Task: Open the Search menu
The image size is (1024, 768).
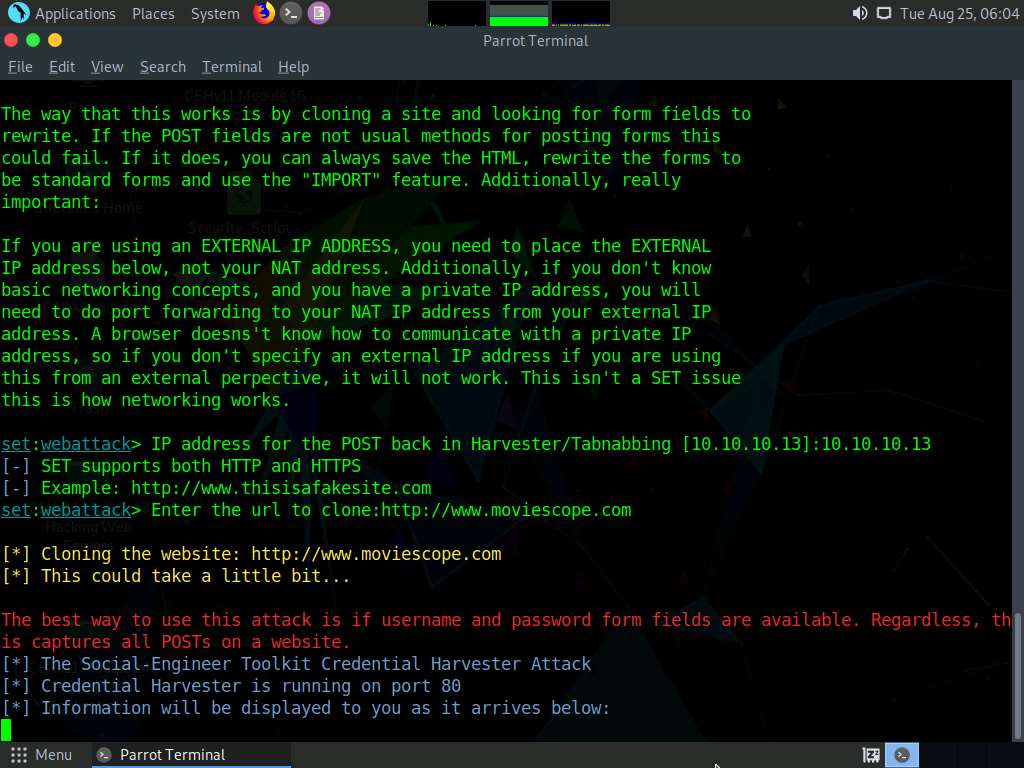Action: tap(163, 67)
